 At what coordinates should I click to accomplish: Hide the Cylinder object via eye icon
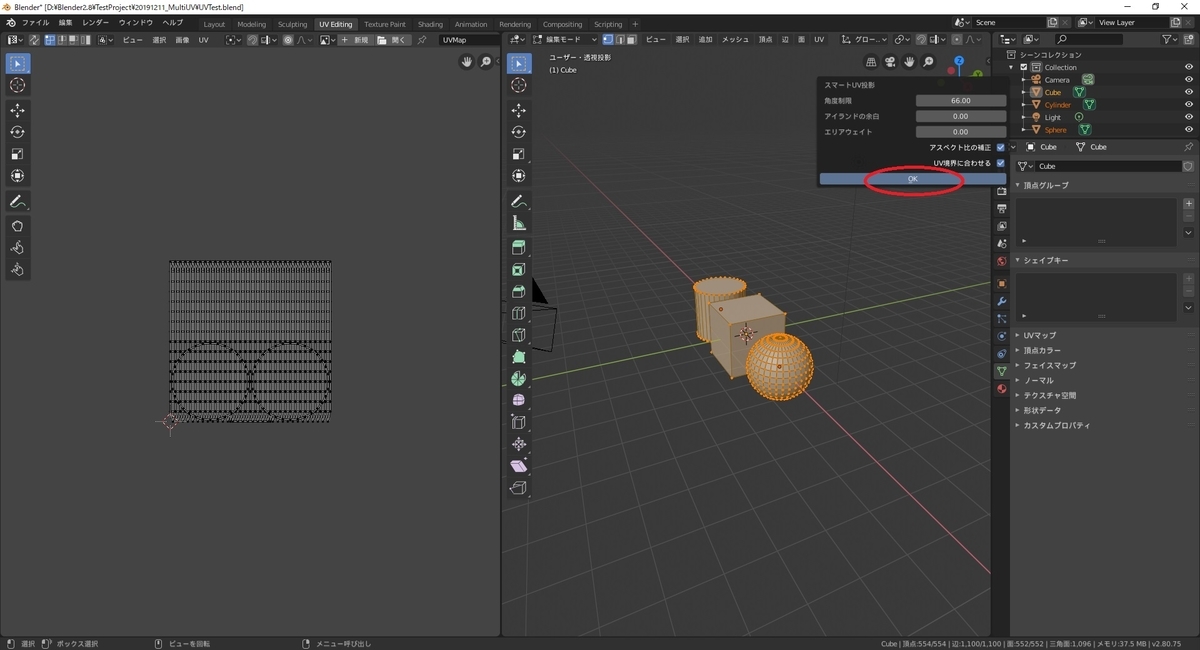tap(1189, 104)
